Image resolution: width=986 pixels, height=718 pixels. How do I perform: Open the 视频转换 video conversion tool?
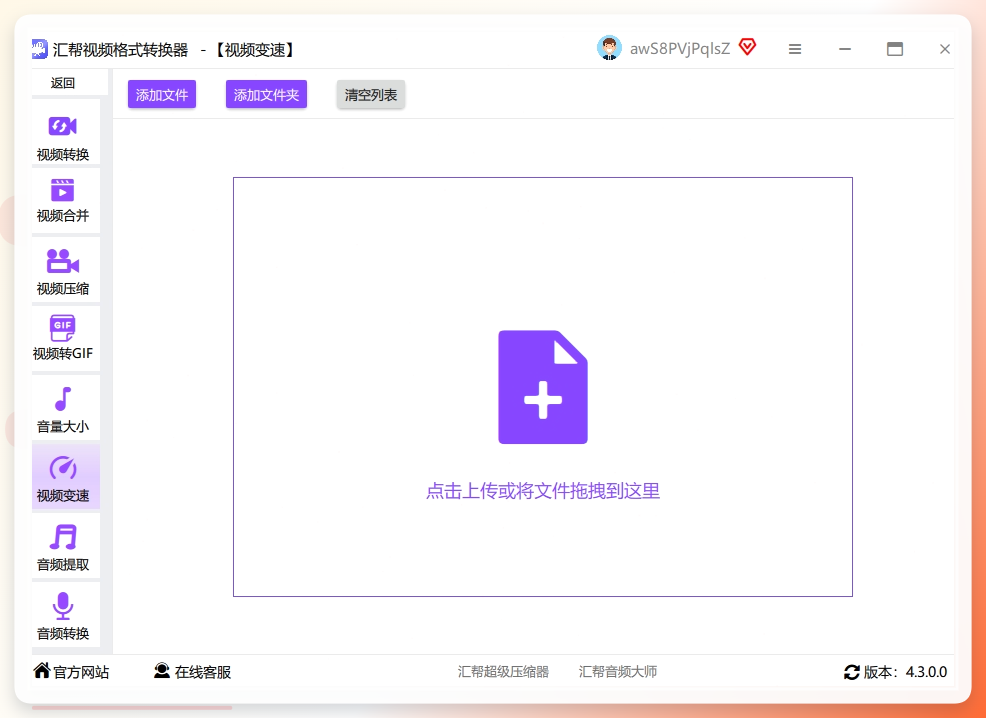(65, 132)
